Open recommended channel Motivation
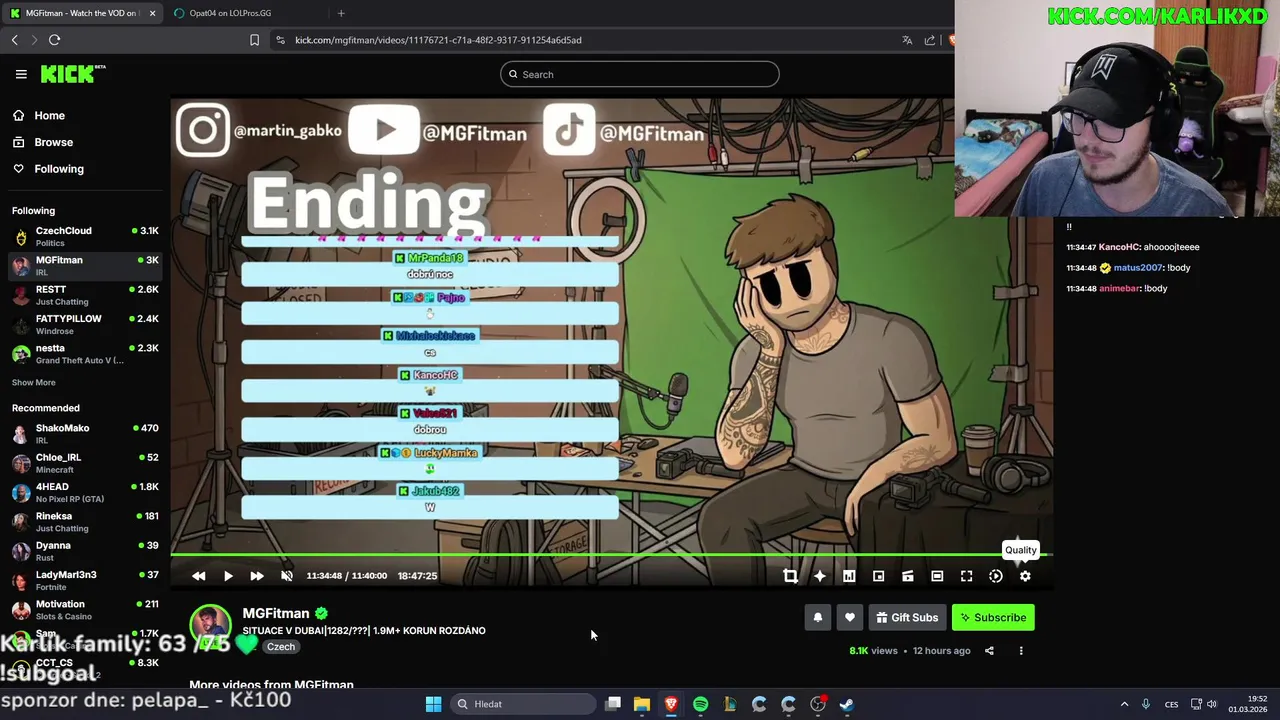 click(85, 610)
